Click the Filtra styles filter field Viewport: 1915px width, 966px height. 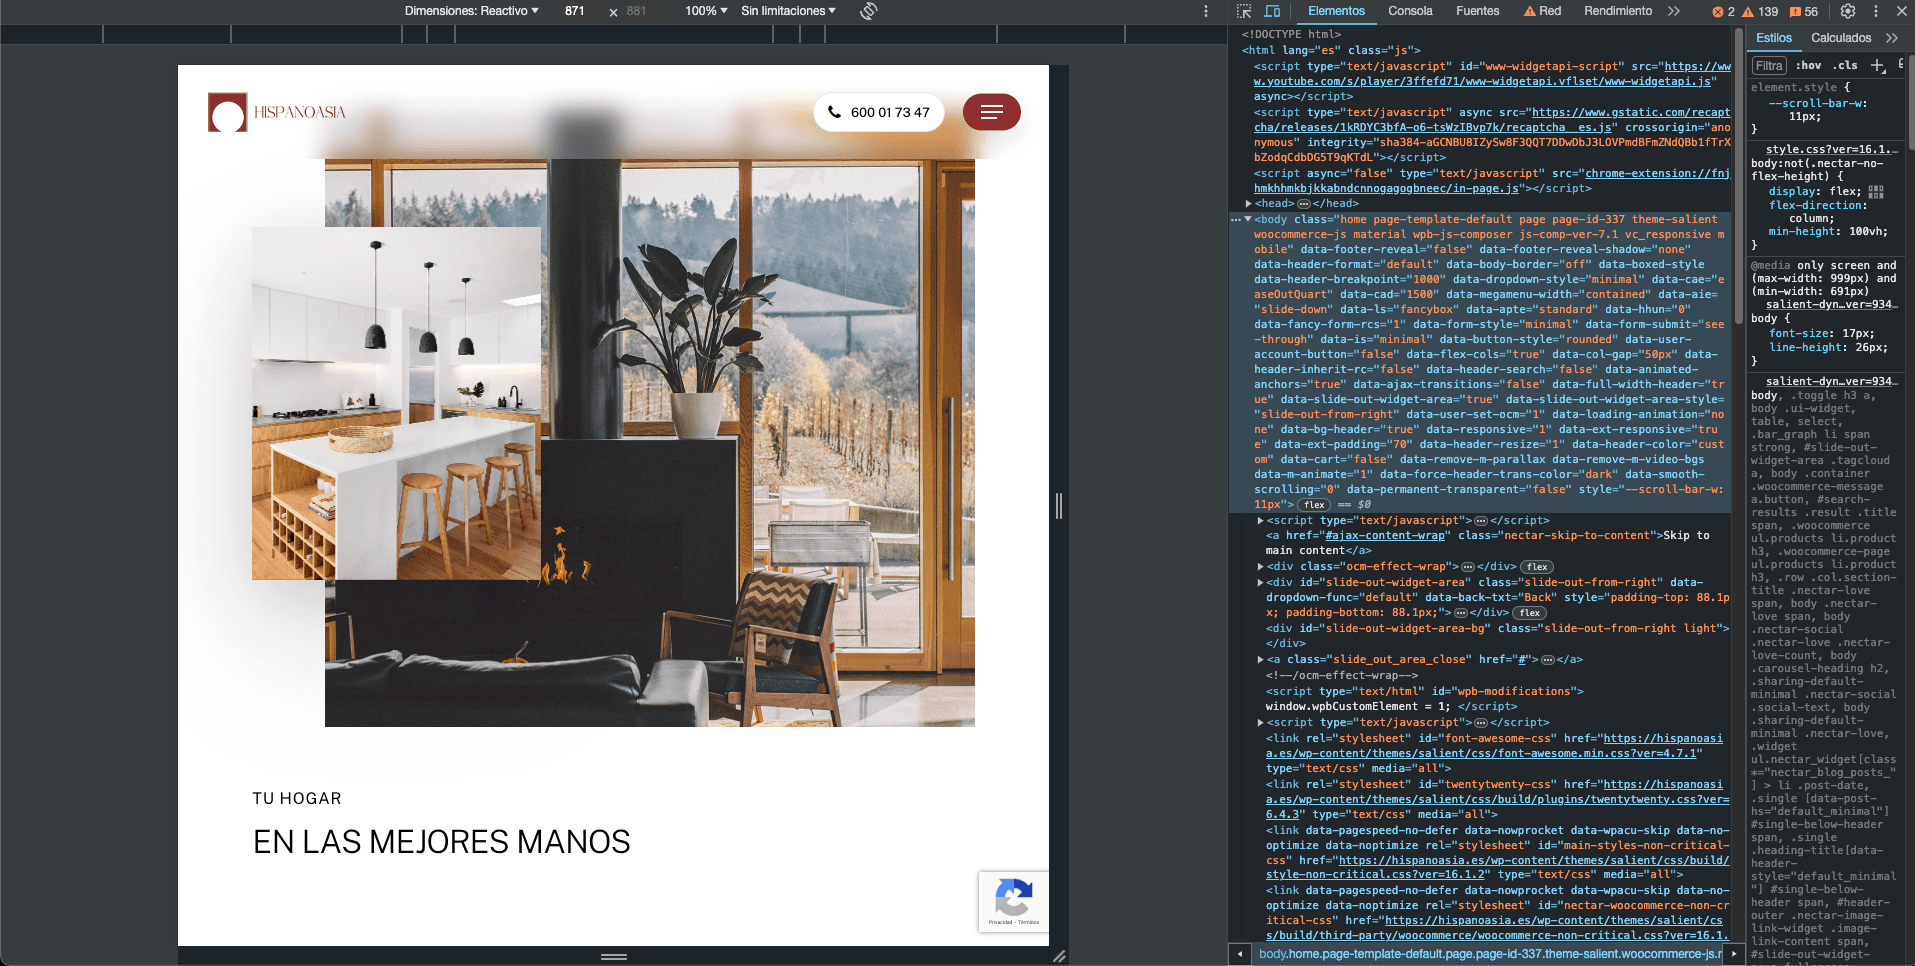1768,66
